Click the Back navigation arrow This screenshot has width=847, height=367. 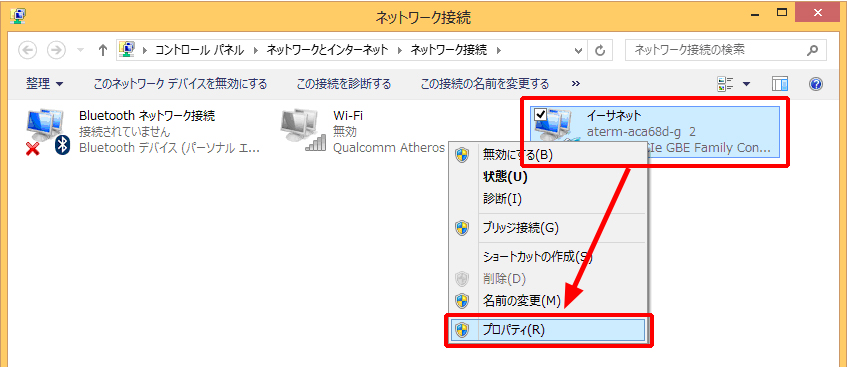[28, 50]
